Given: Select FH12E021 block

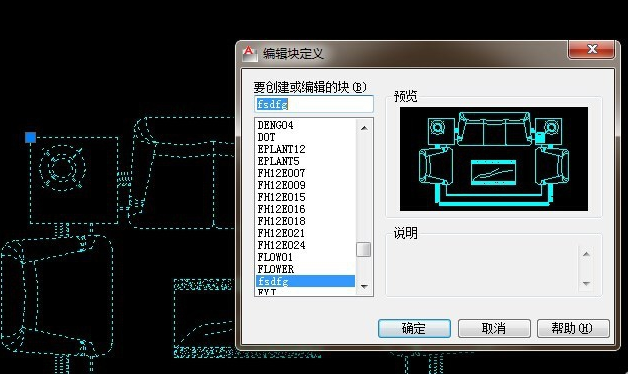Looking at the screenshot, I should pos(305,233).
